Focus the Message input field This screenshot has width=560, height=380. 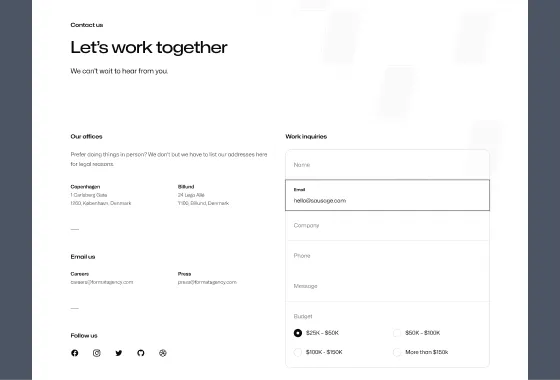(x=388, y=286)
